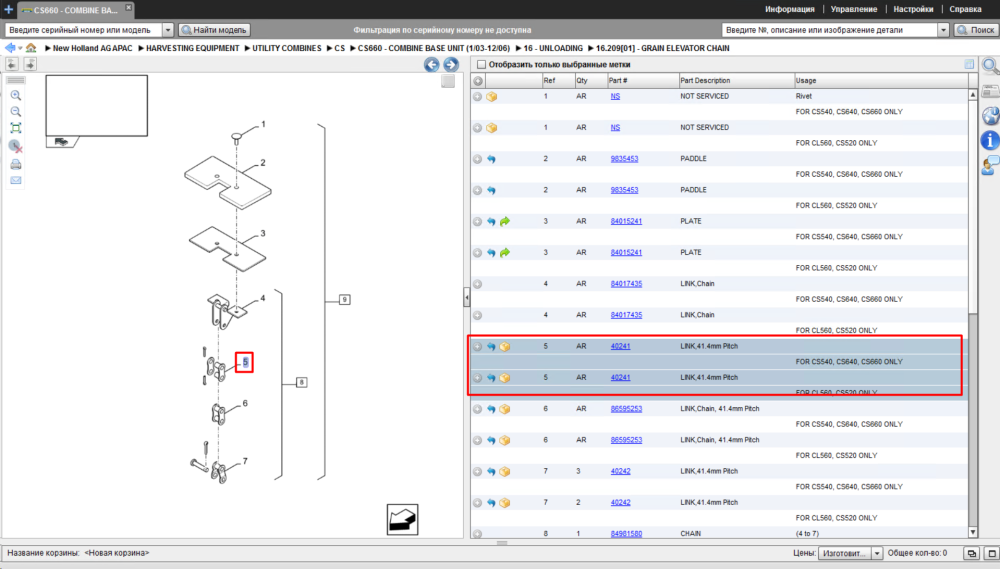Go to UTILITY COMBINES breadcrumb
The width and height of the screenshot is (1000, 569).
click(x=286, y=48)
